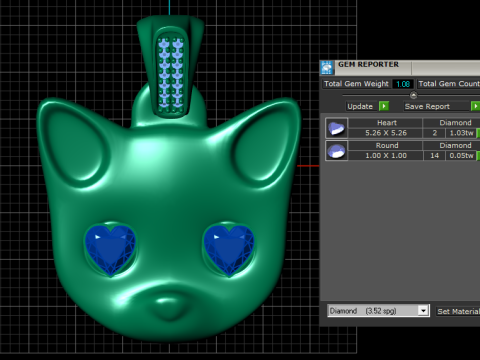
Task: Click the Gem Reporter panel icon
Action: point(327,68)
